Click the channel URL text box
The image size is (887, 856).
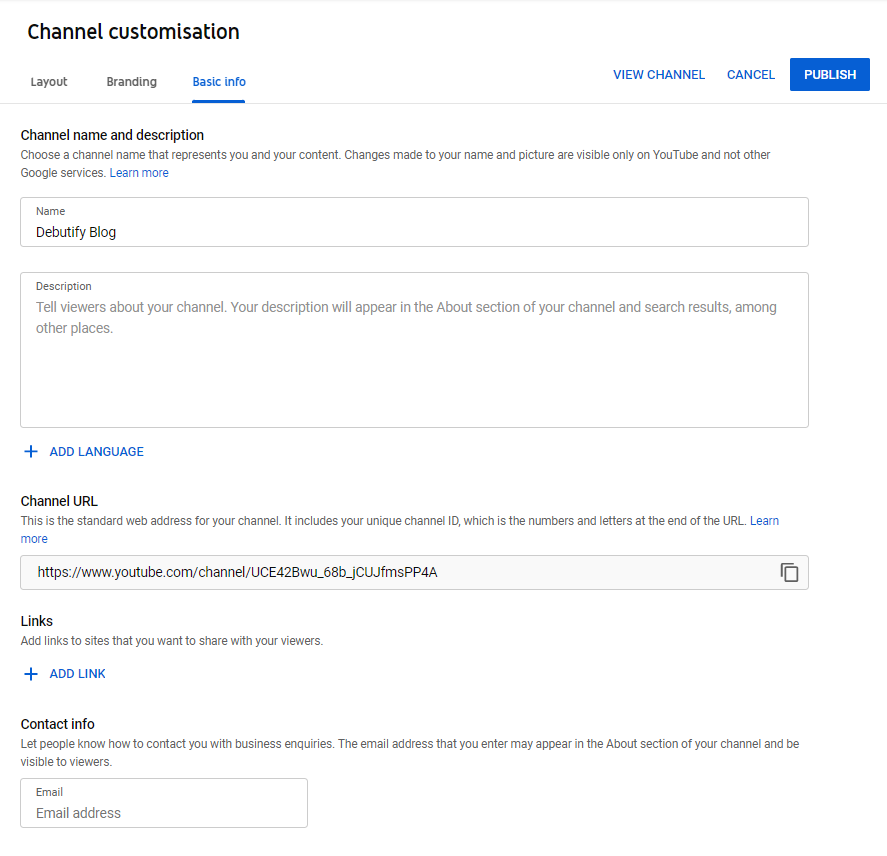pyautogui.click(x=414, y=572)
